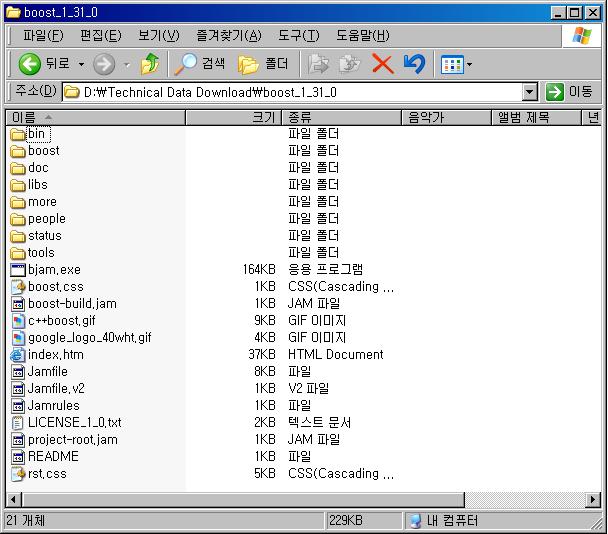The height and width of the screenshot is (534, 608).
Task: Select the boost folder icon
Action: 18,151
